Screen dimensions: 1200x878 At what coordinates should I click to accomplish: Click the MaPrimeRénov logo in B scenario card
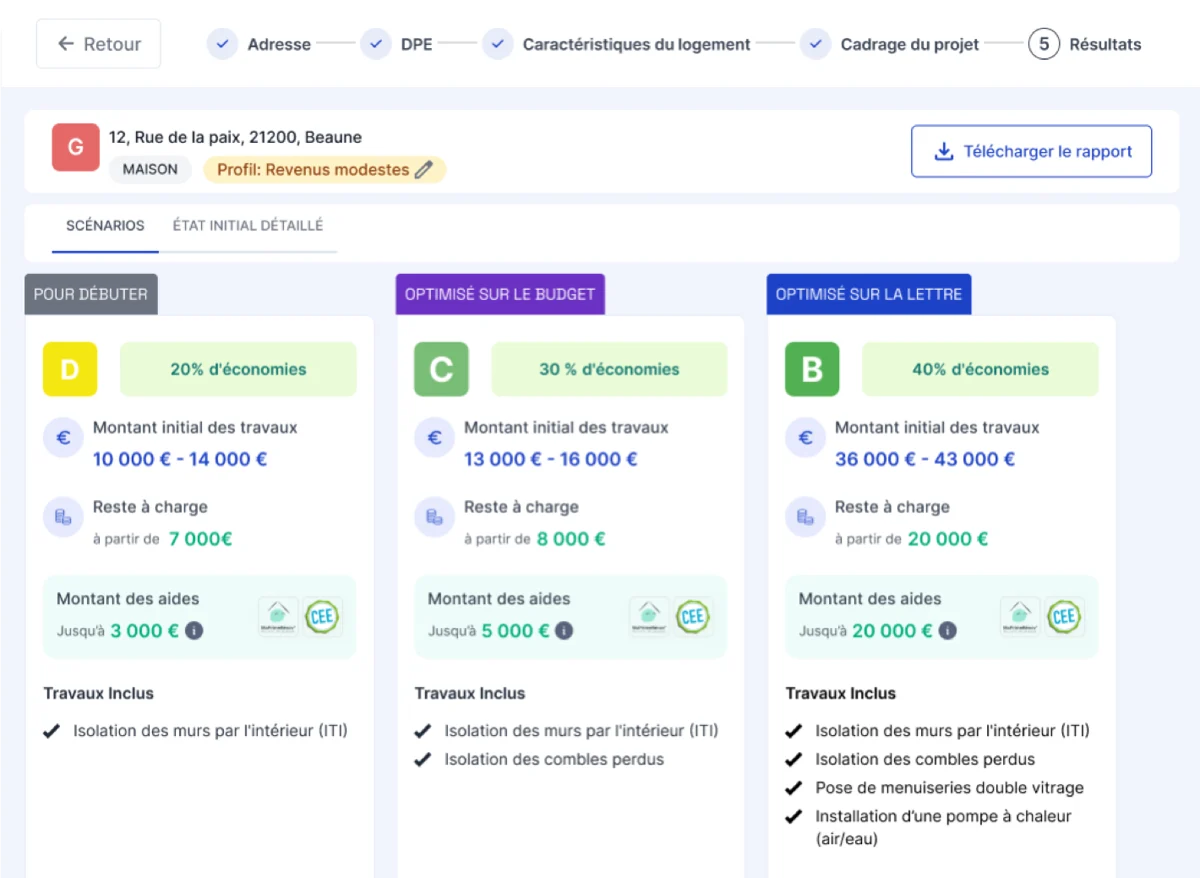coord(1020,617)
